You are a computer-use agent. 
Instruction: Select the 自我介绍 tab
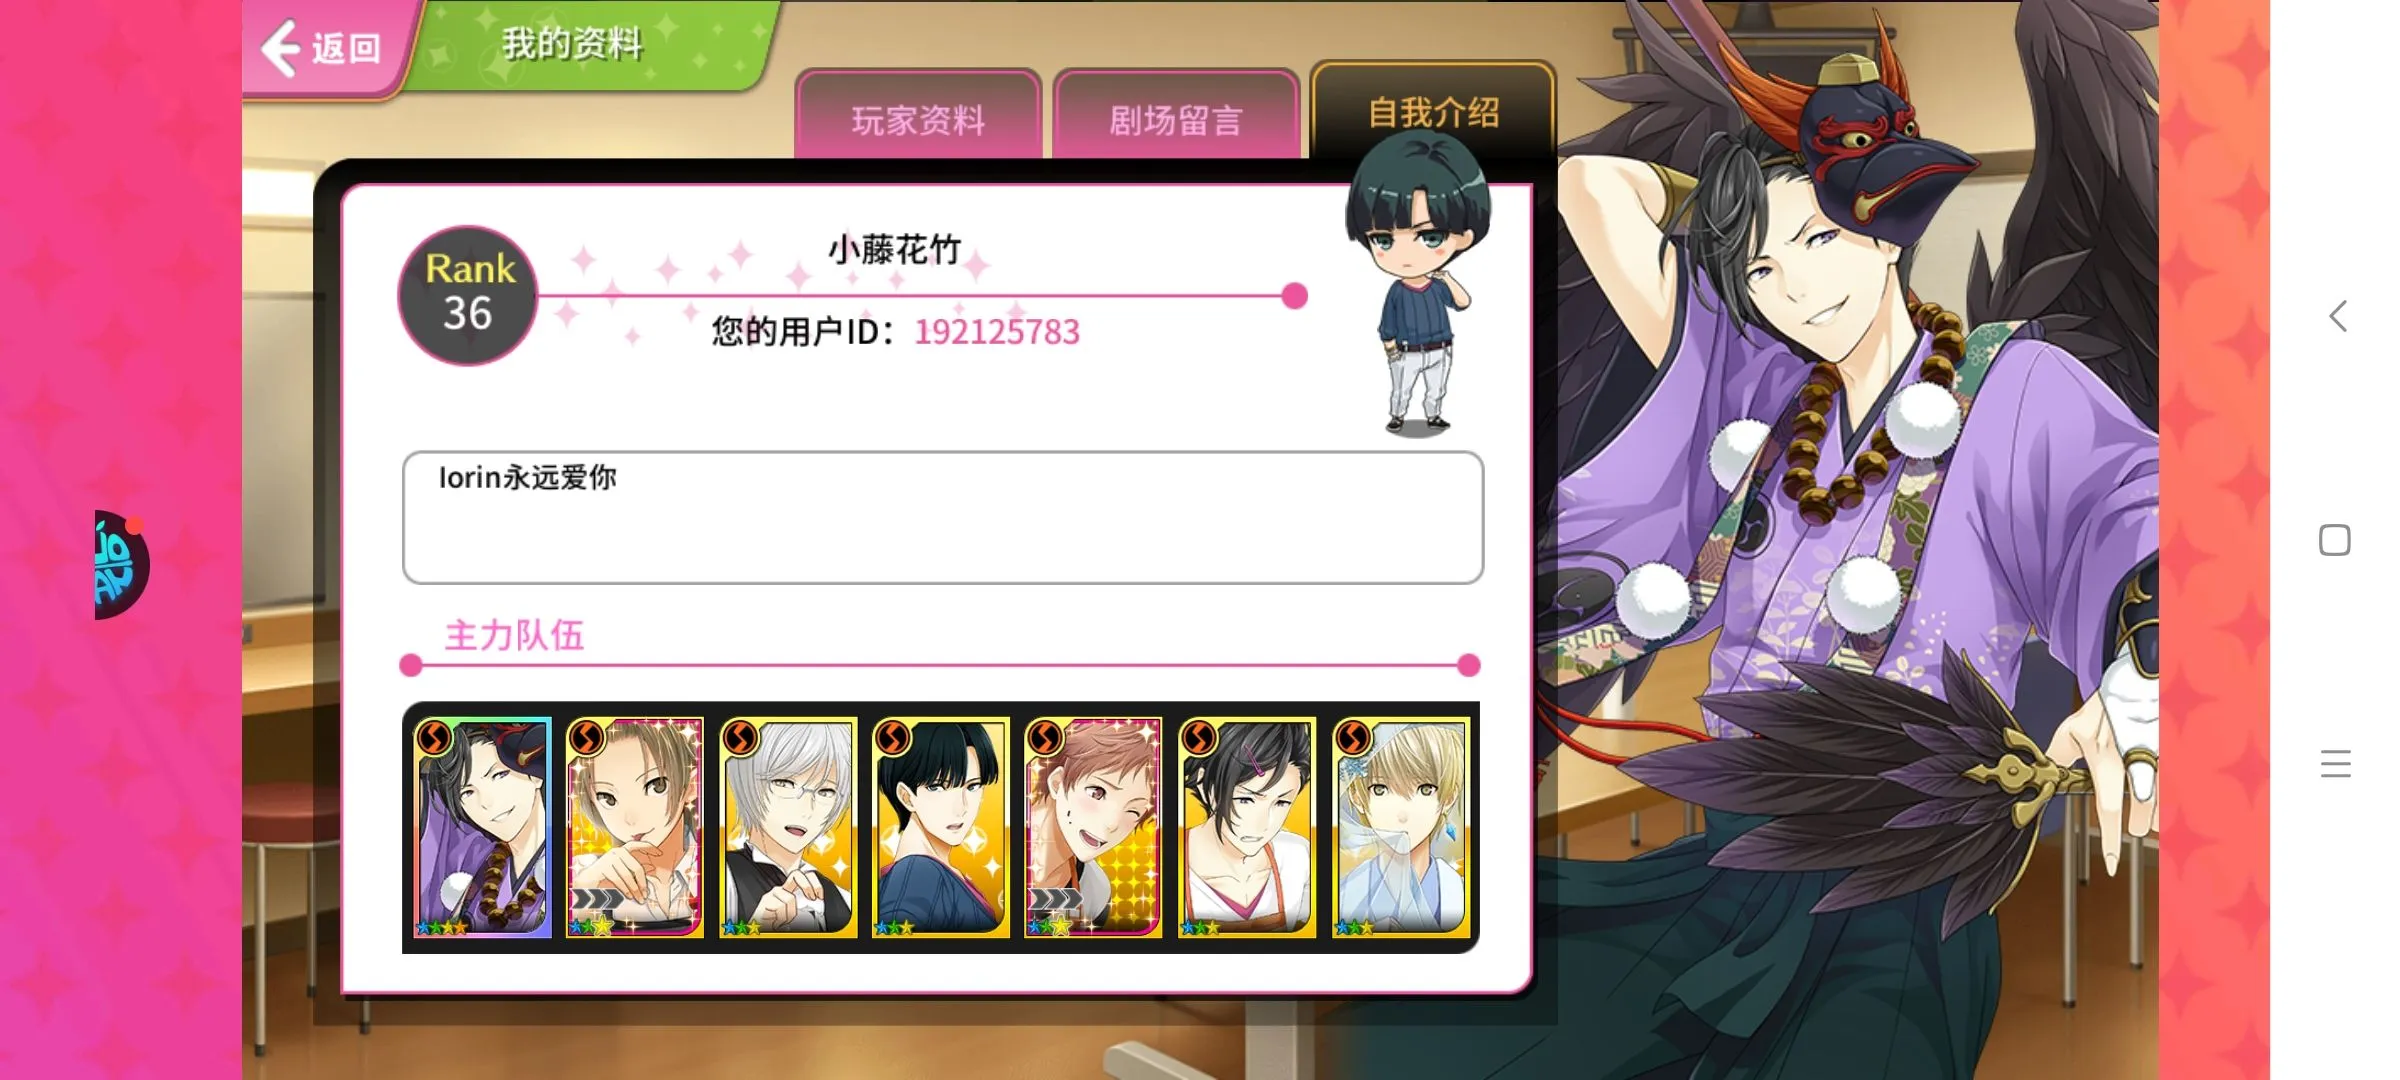coord(1433,112)
